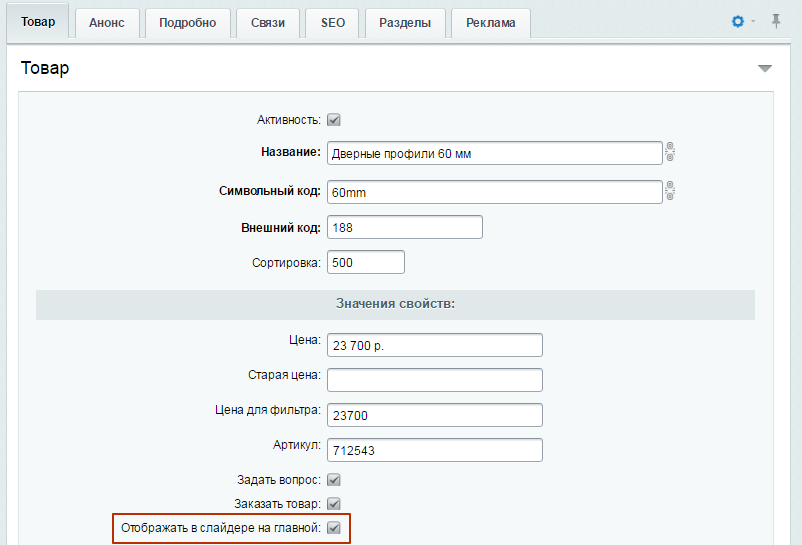The width and height of the screenshot is (802, 545).
Task: Toggle the Заказать товар checkbox
Action: 334,504
